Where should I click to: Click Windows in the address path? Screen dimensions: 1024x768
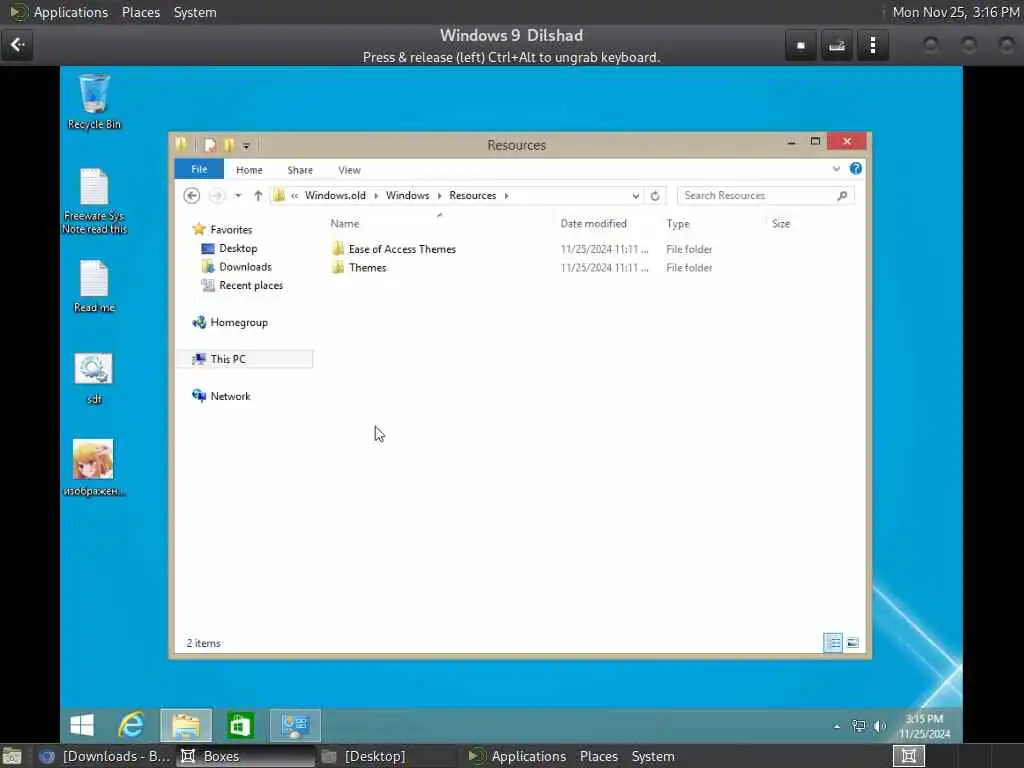(x=408, y=195)
